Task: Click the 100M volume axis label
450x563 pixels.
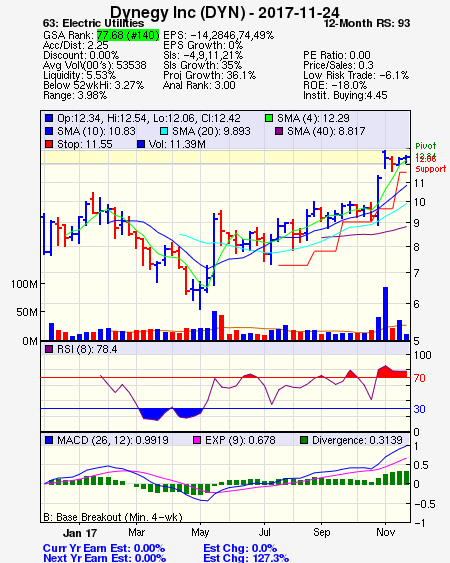Action: click(x=24, y=284)
